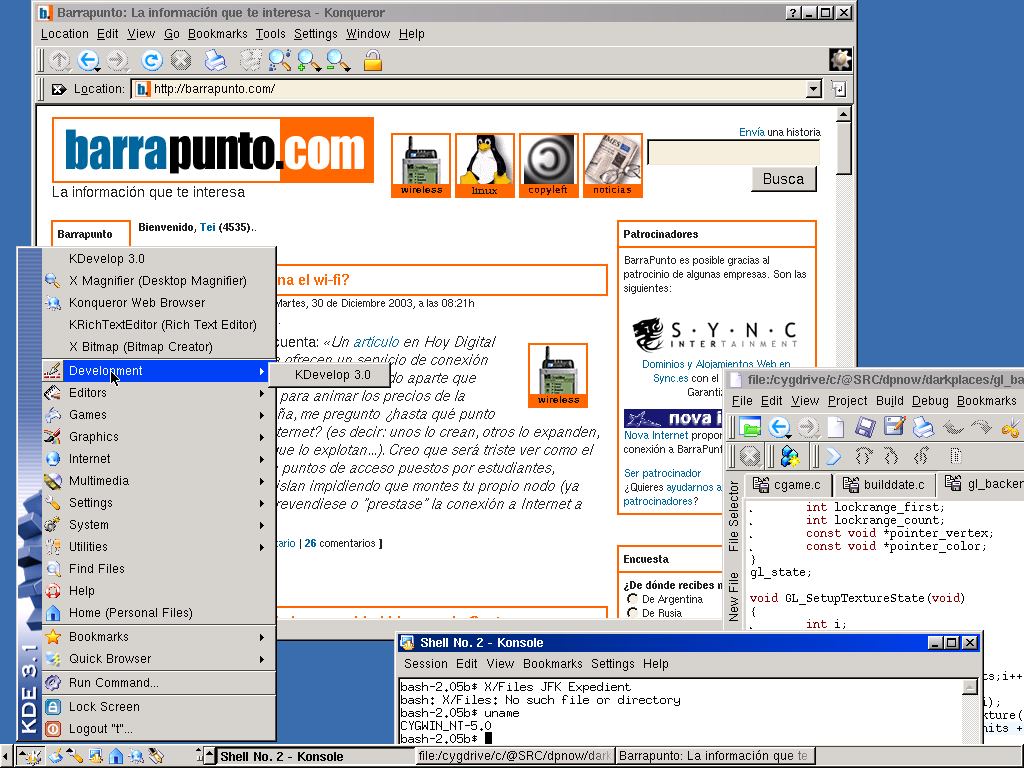This screenshot has height=768, width=1024.
Task: Click the Busca search button
Action: [x=783, y=179]
